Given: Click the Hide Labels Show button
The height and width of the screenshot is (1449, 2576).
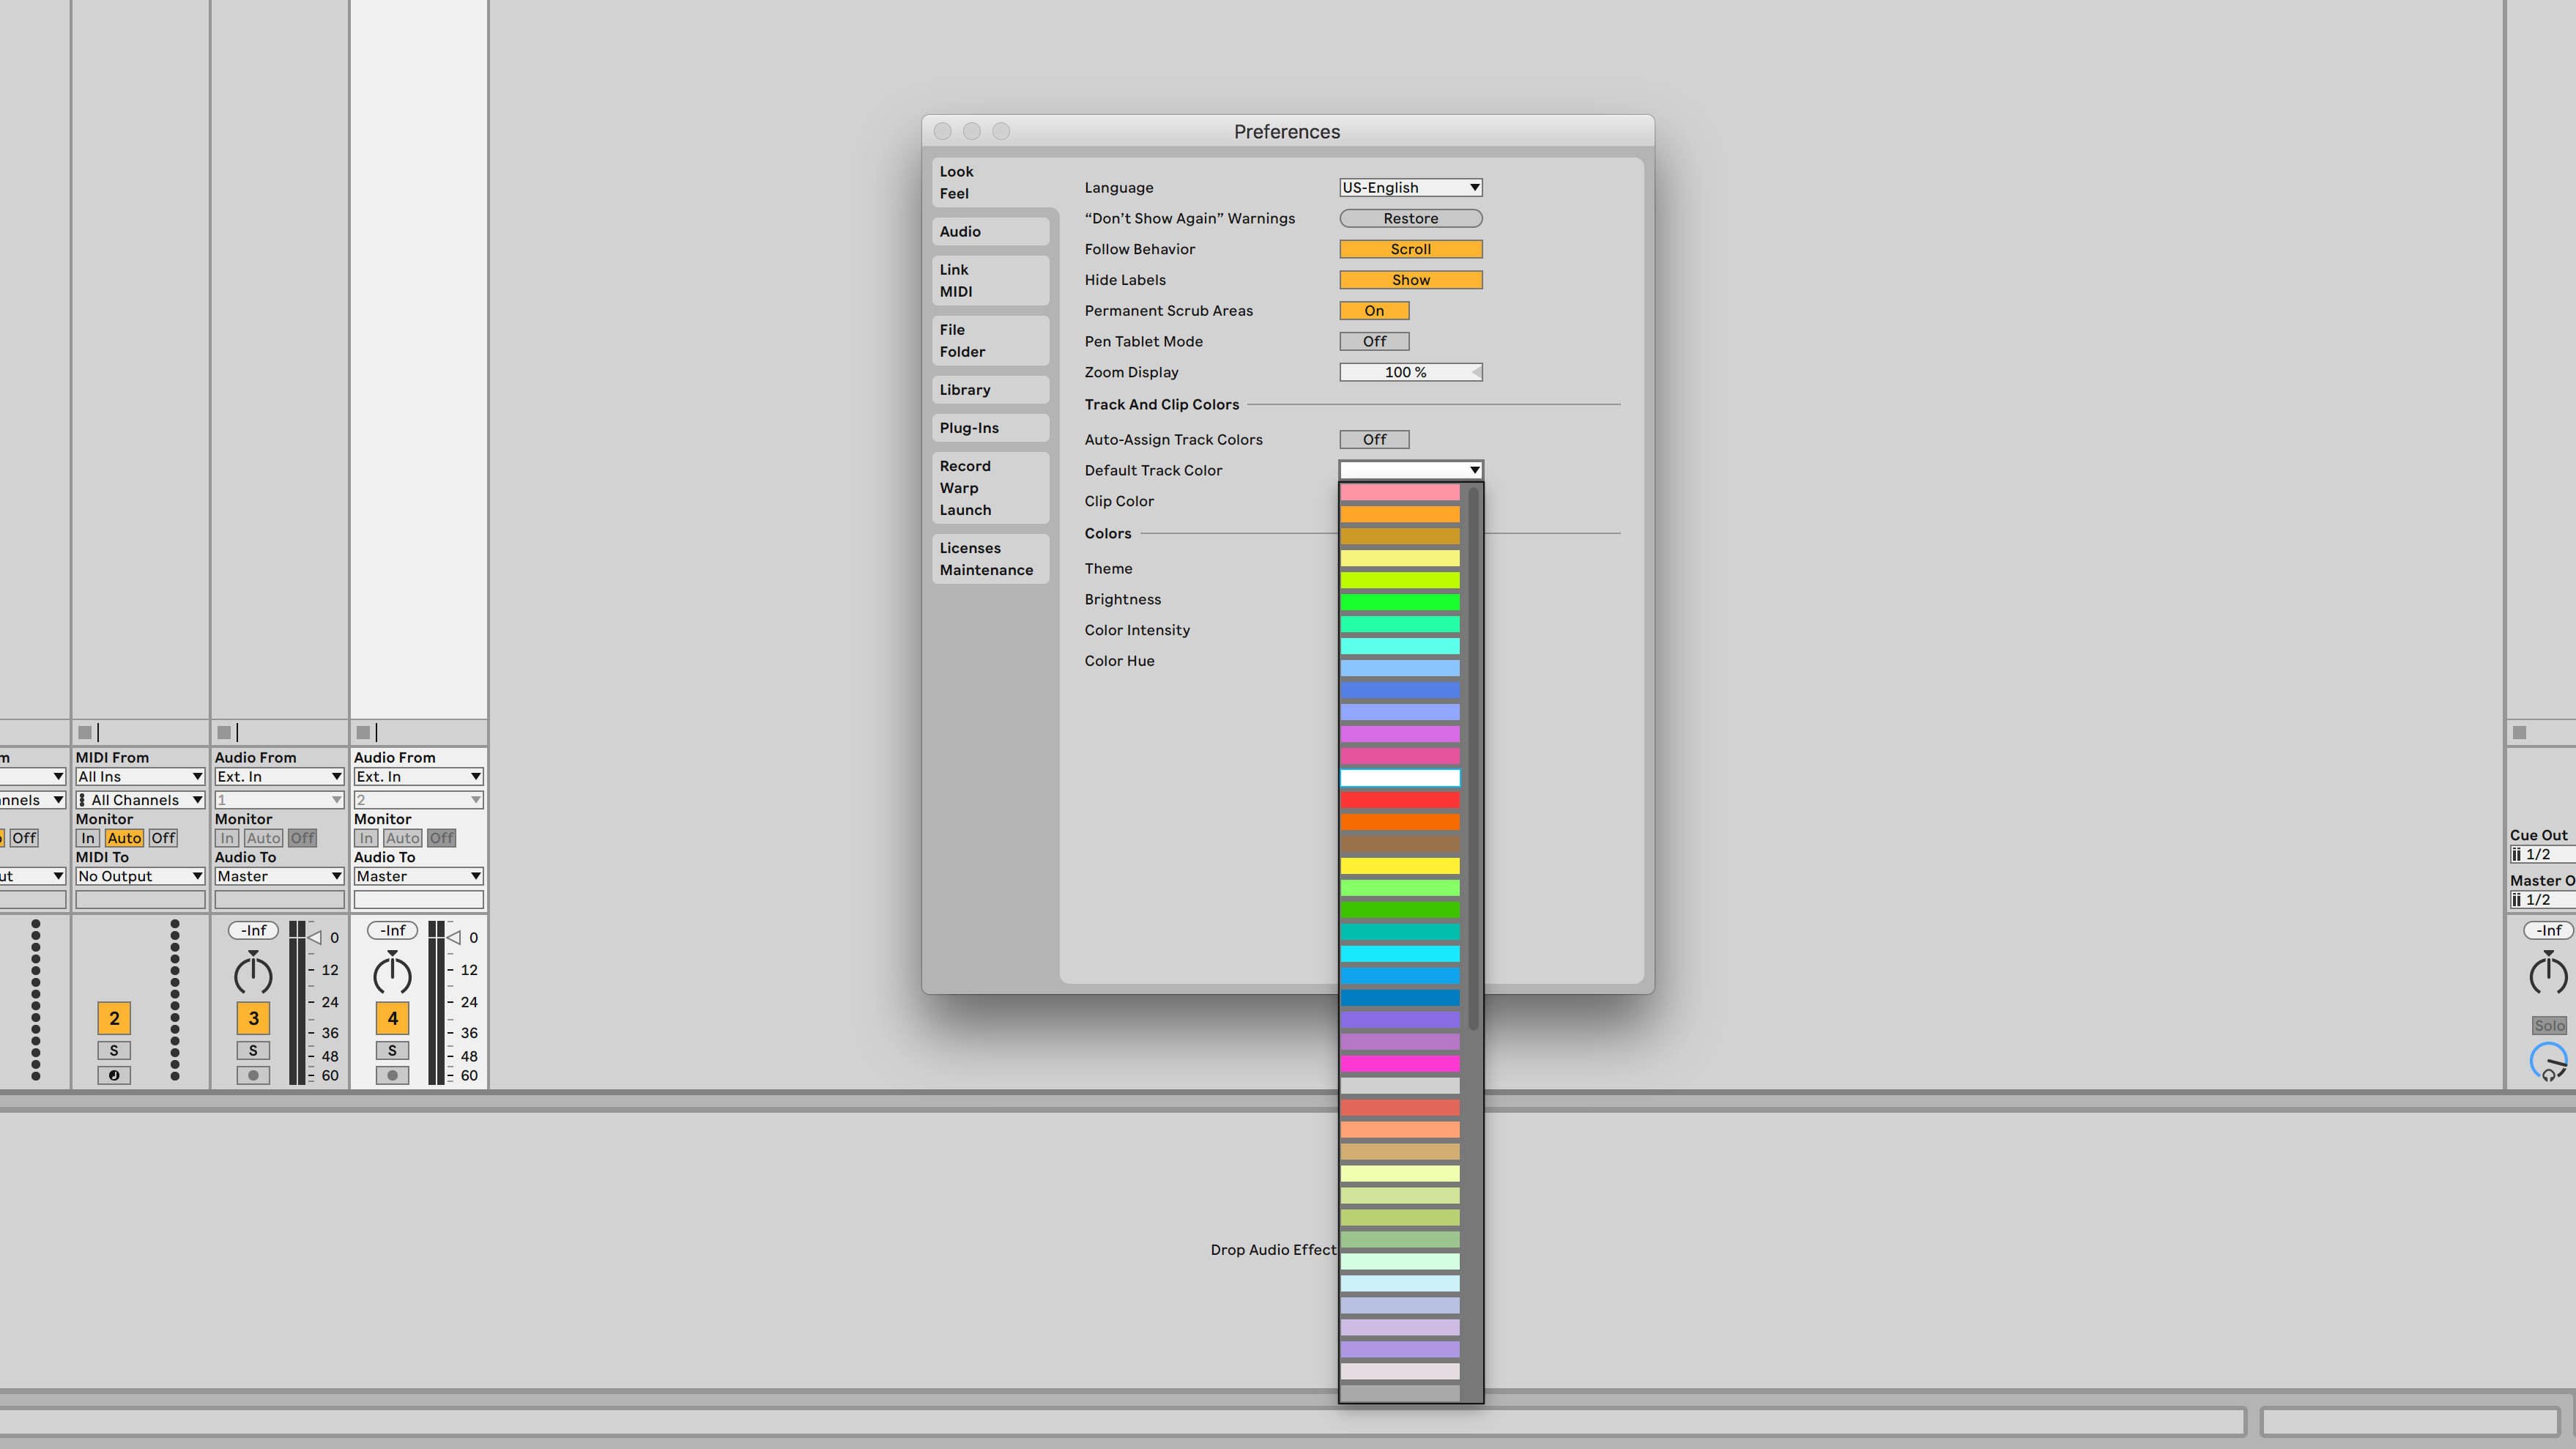Looking at the screenshot, I should click(x=1410, y=280).
